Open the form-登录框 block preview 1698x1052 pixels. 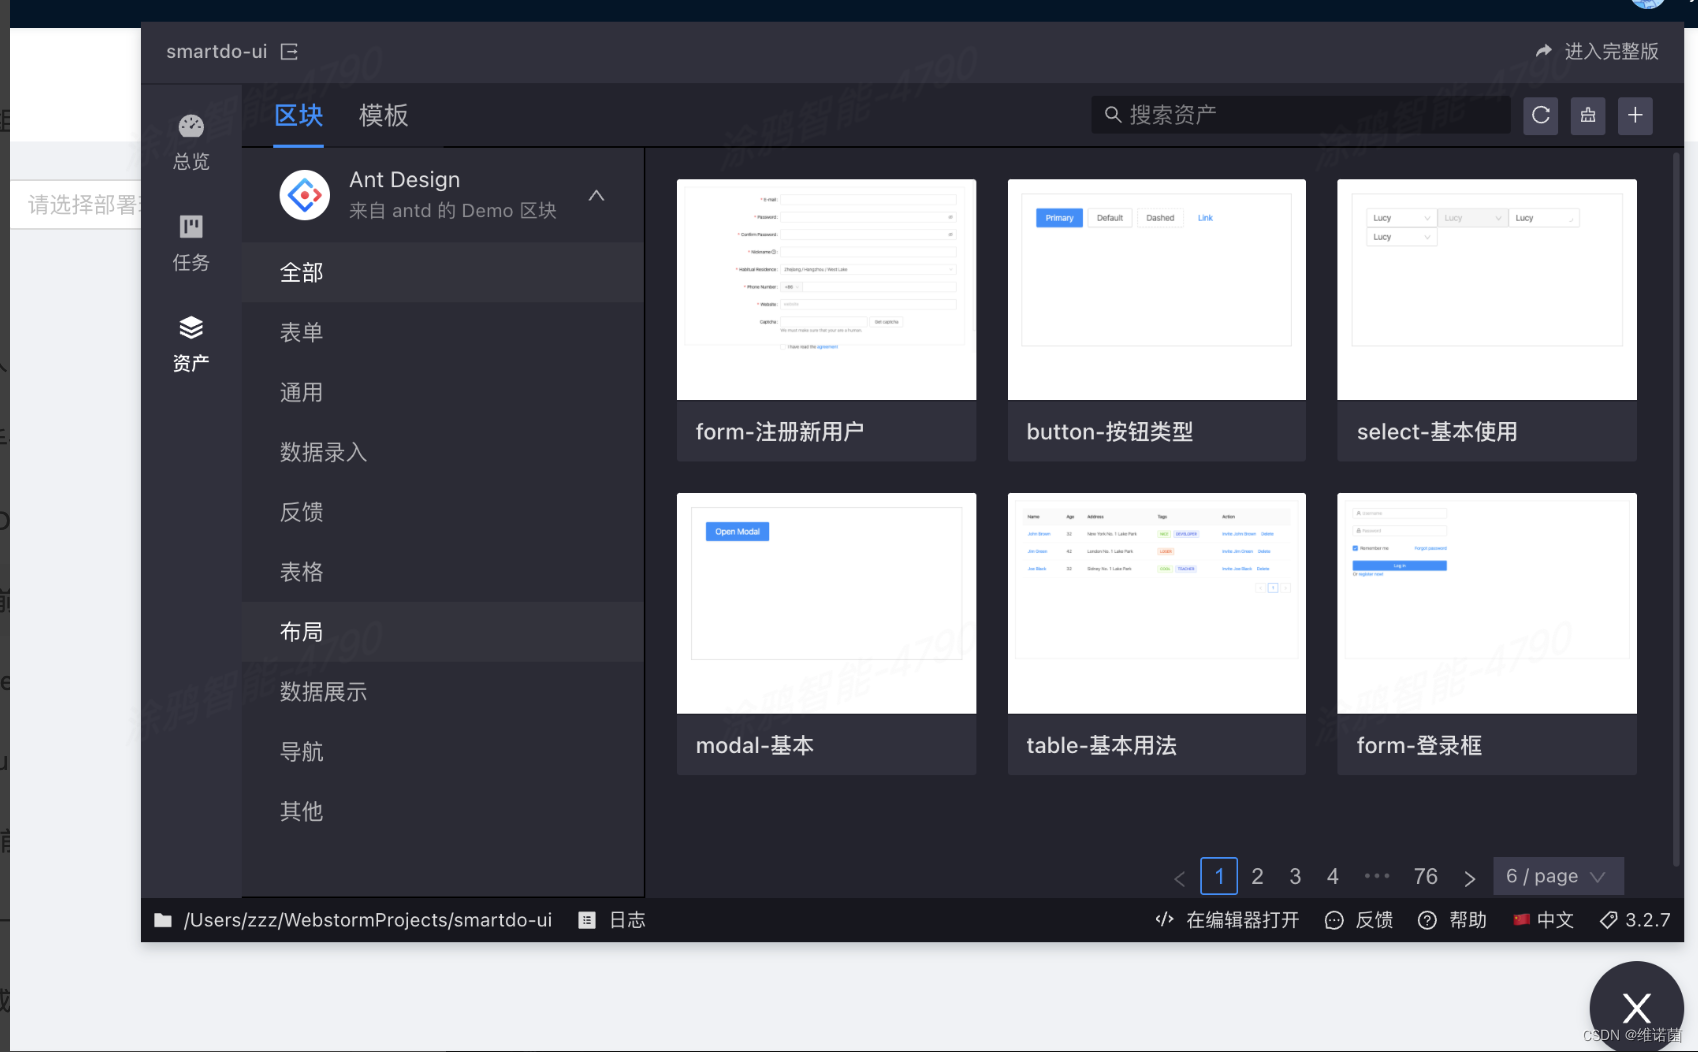[x=1486, y=602]
